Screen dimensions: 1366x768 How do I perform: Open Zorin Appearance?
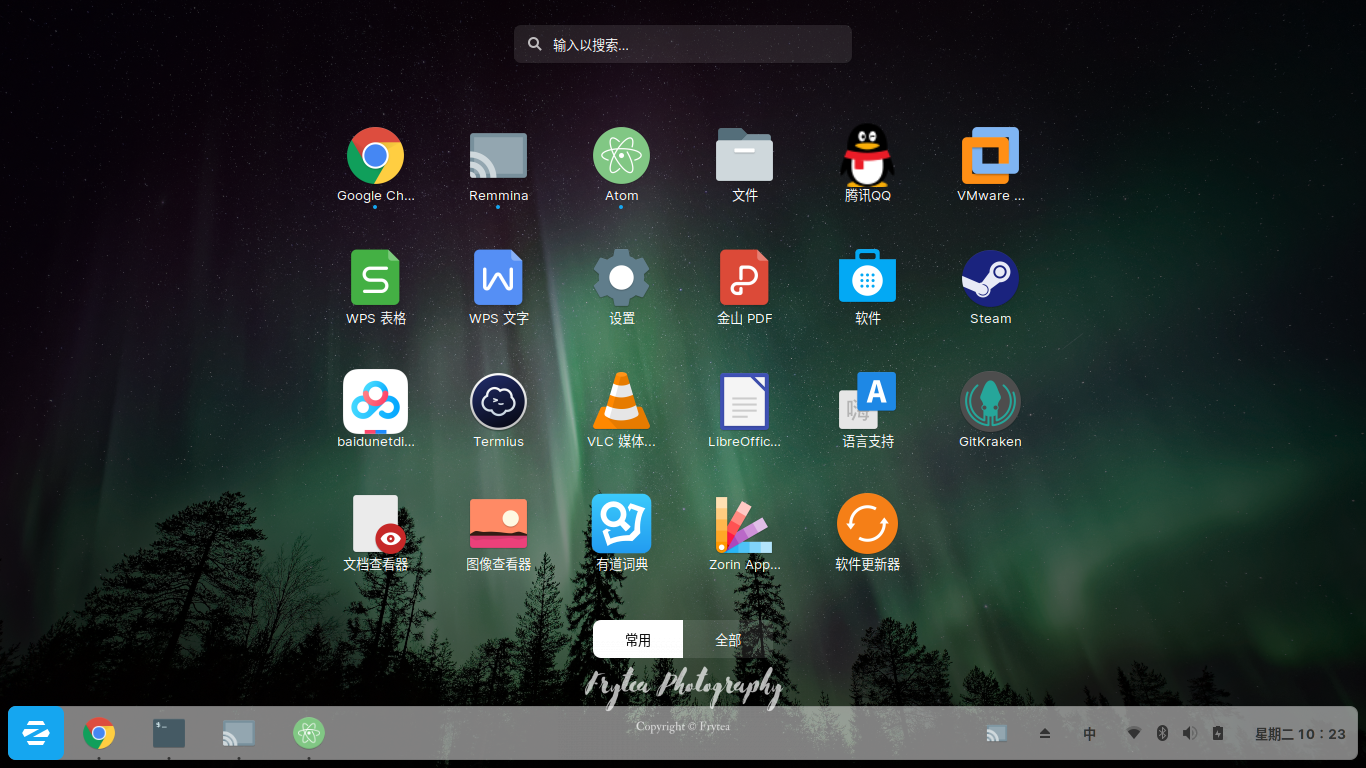[x=744, y=524]
